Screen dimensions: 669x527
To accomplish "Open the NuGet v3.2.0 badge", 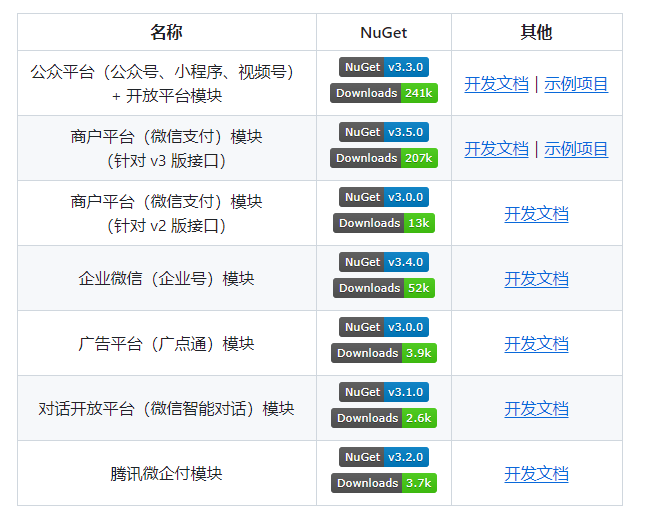I will 384,457.
